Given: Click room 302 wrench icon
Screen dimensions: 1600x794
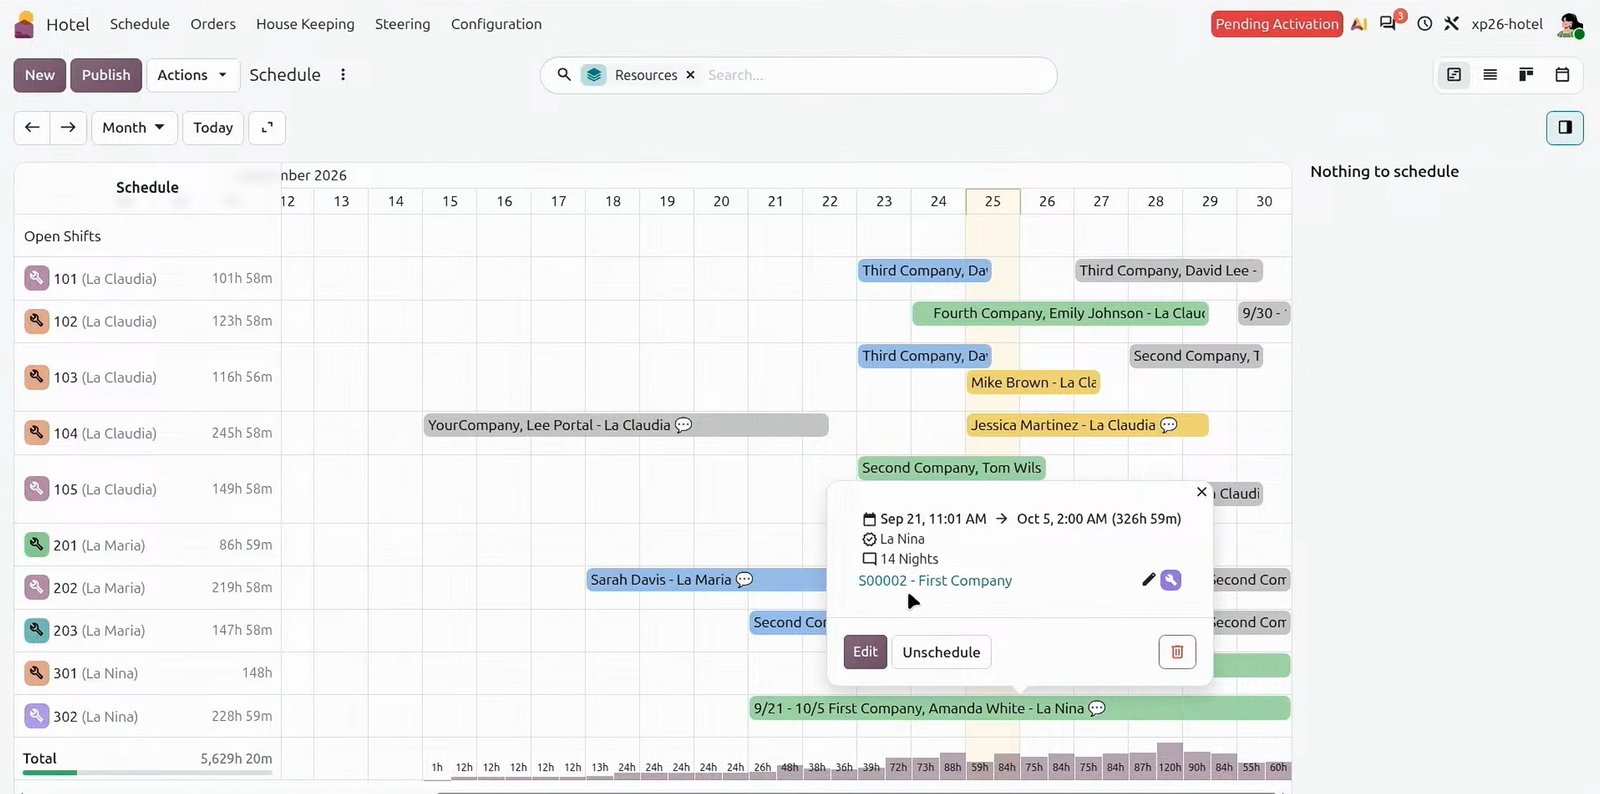Looking at the screenshot, I should click(37, 716).
